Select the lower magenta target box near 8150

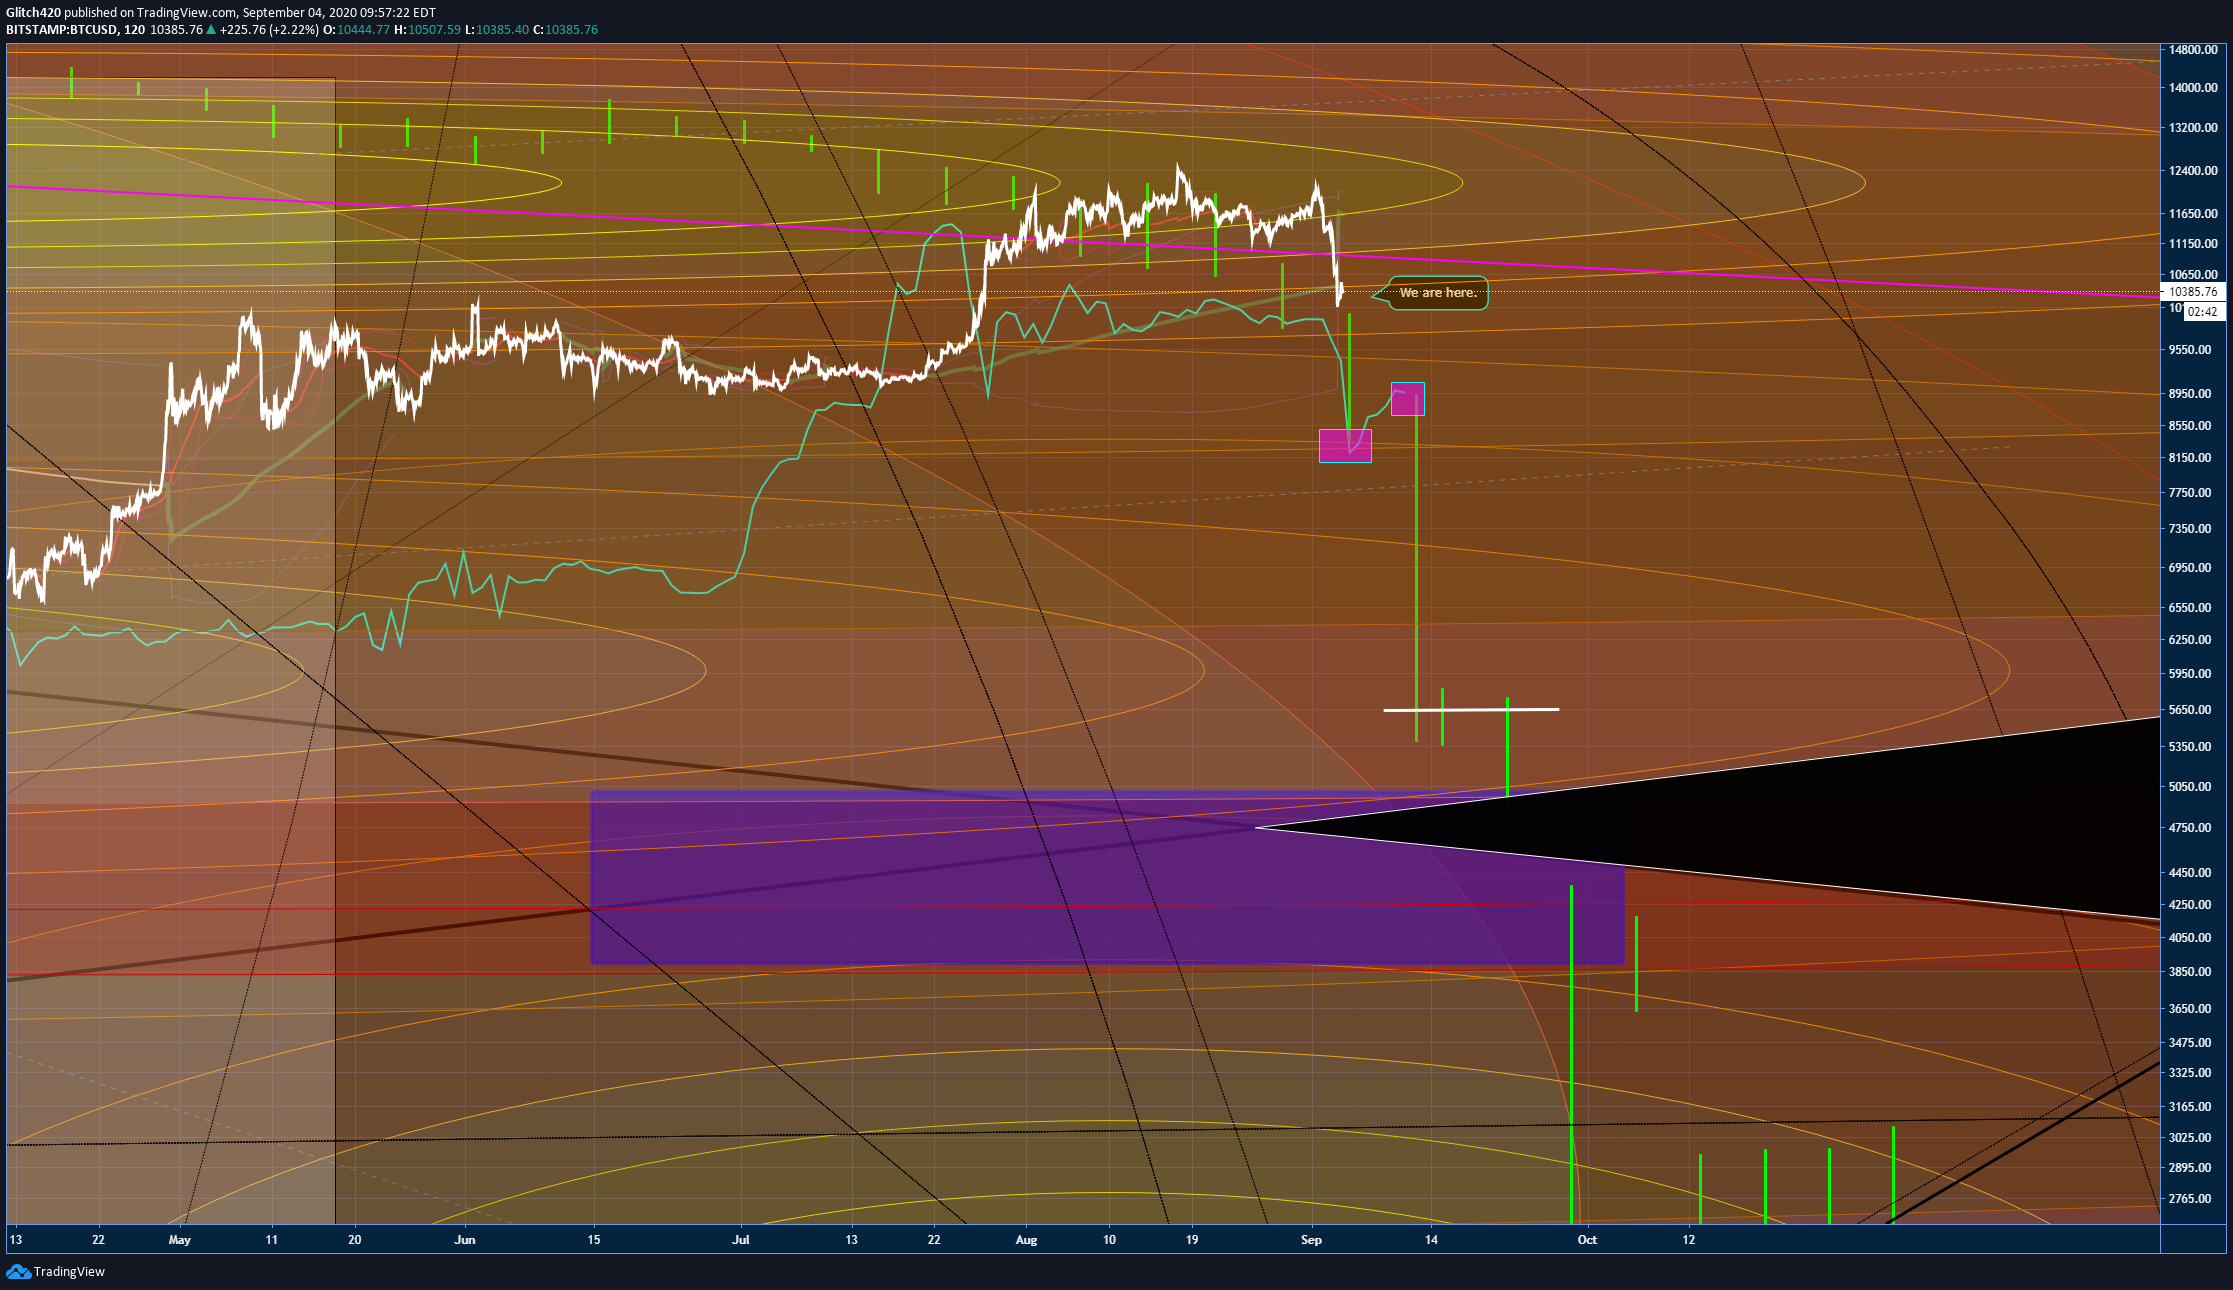pos(1345,446)
